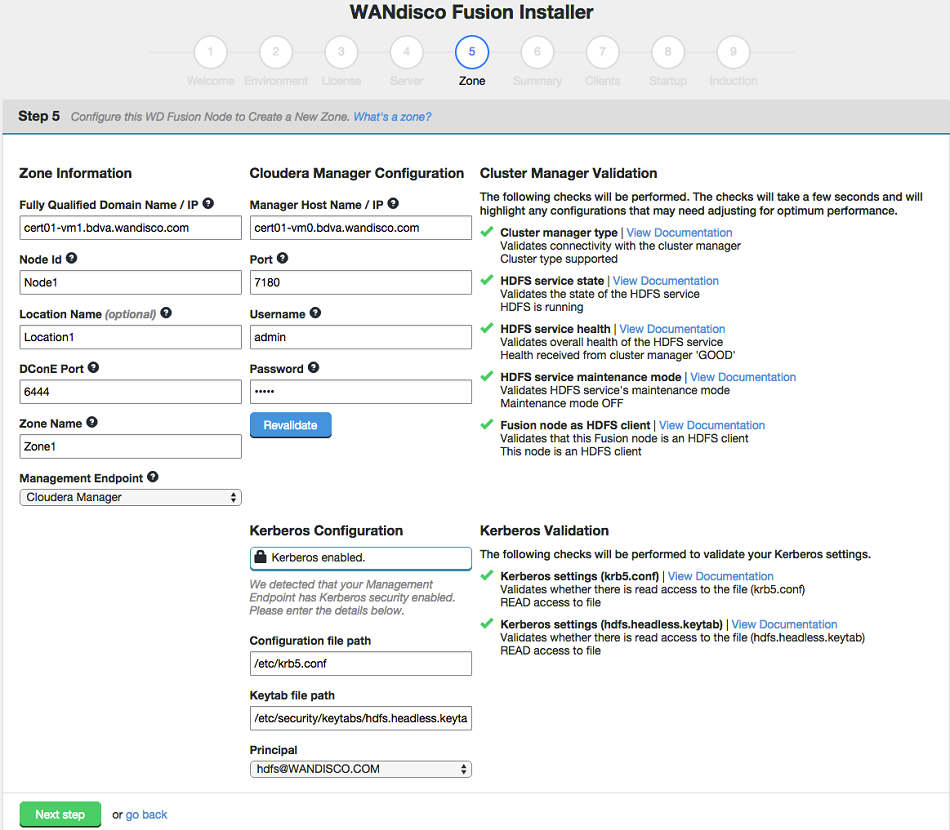Click the Zone Name help icon

click(91, 422)
